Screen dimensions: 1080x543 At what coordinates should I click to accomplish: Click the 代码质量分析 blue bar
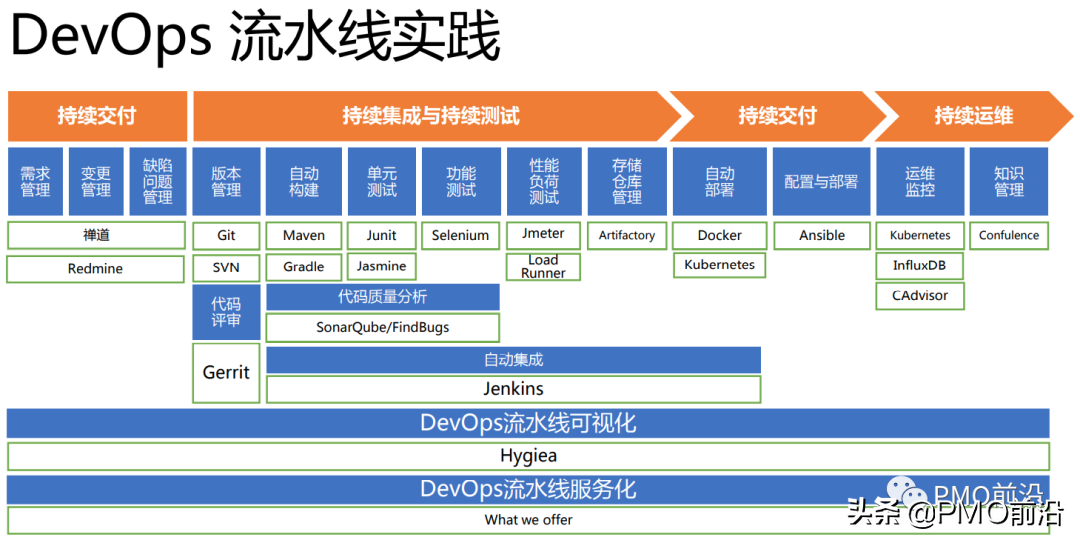383,297
